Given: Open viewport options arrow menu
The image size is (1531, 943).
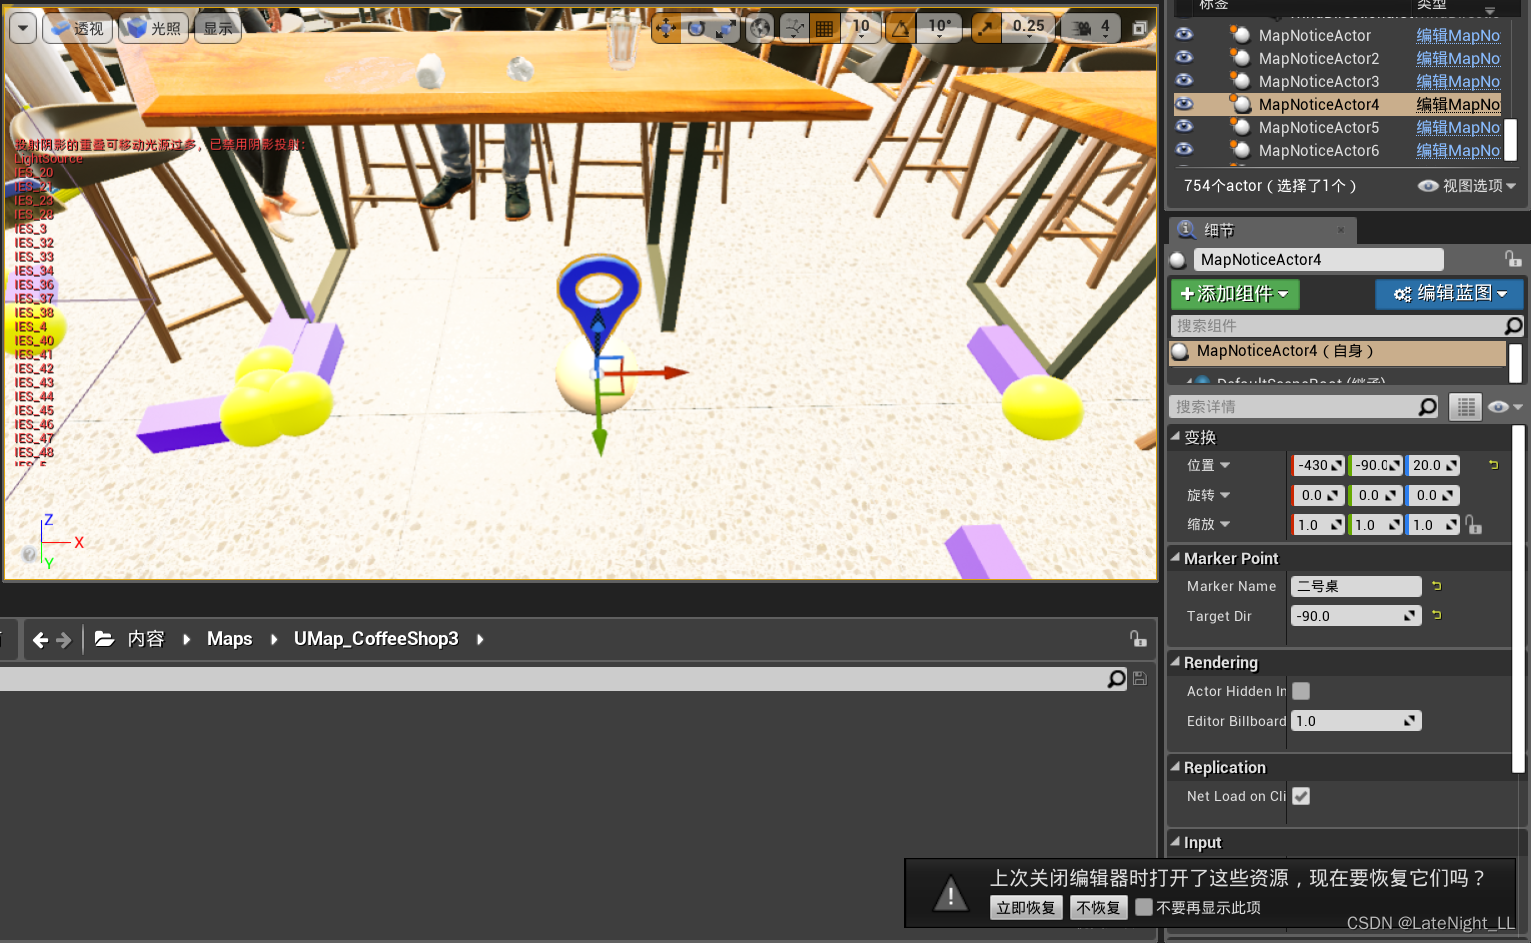Looking at the screenshot, I should click(23, 28).
